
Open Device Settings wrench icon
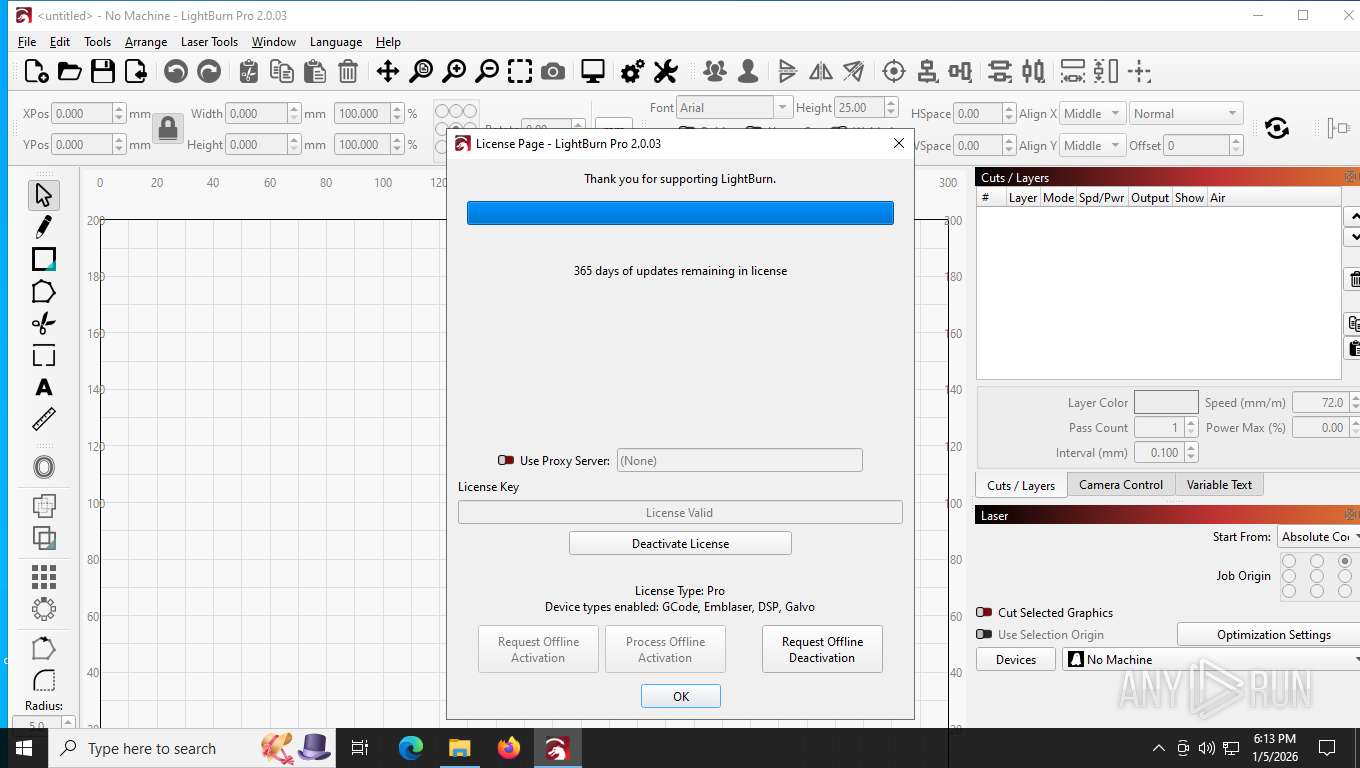[x=666, y=71]
